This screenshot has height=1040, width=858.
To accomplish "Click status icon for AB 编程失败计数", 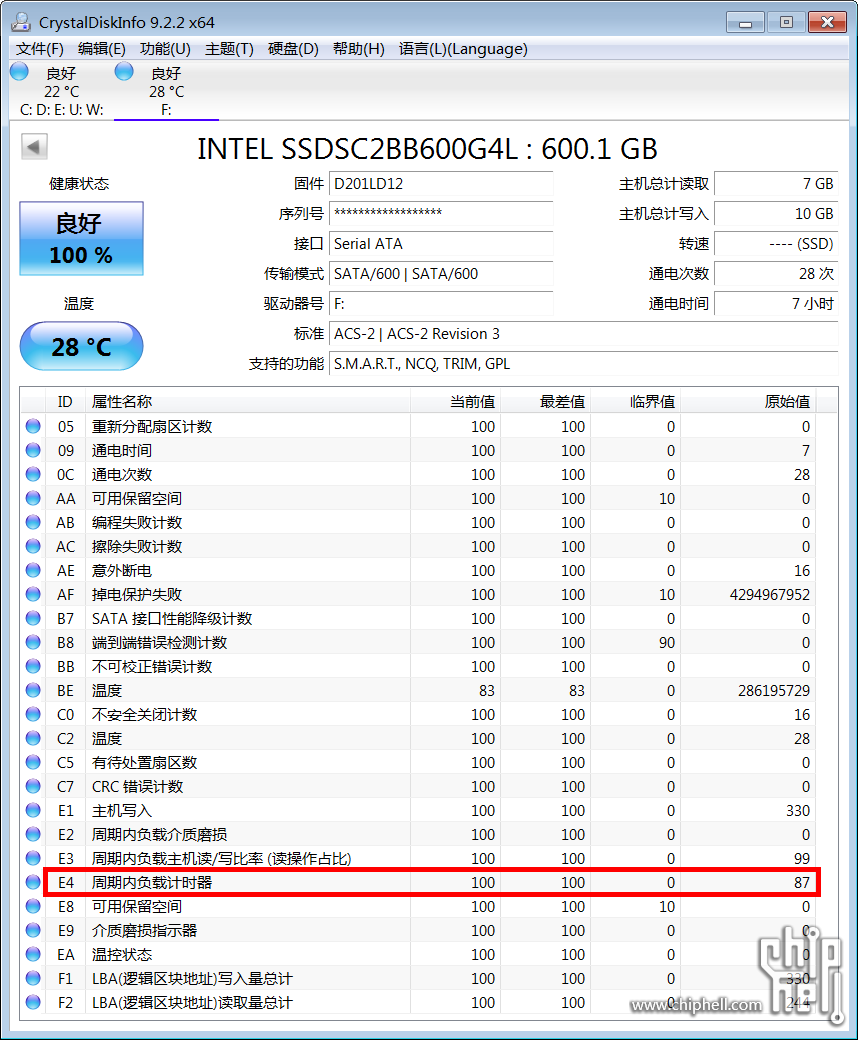I will click(33, 522).
